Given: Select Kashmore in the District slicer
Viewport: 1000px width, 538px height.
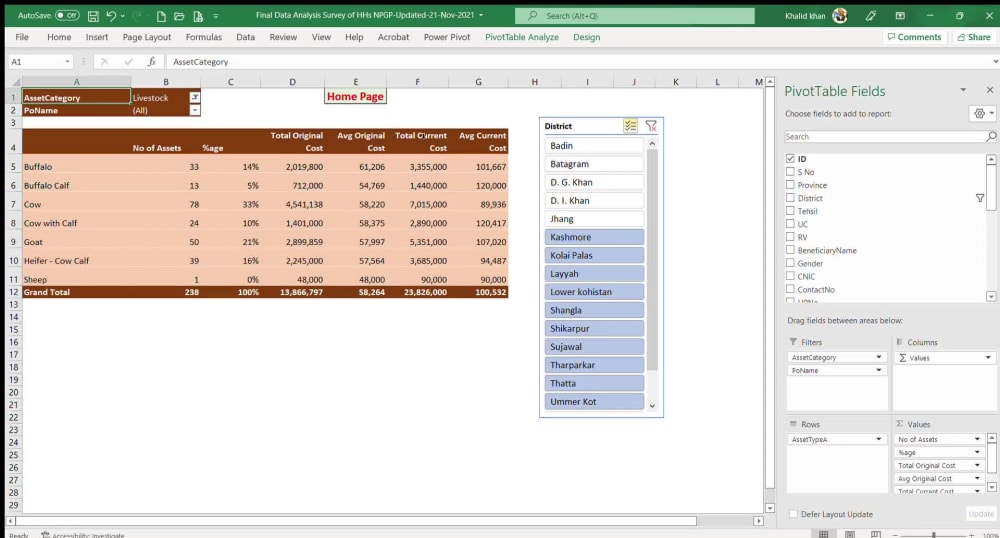Looking at the screenshot, I should click(594, 237).
